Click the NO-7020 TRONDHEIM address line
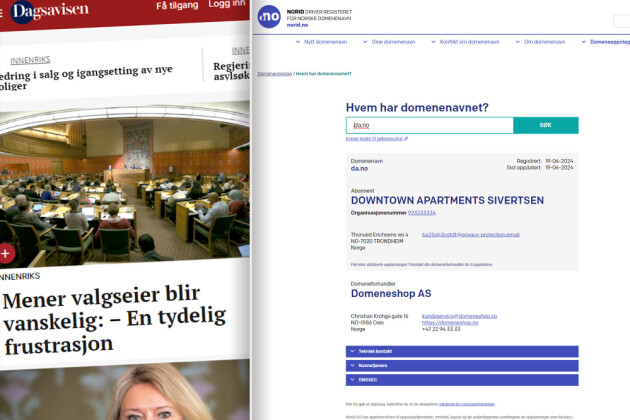The image size is (630, 420). (377, 241)
